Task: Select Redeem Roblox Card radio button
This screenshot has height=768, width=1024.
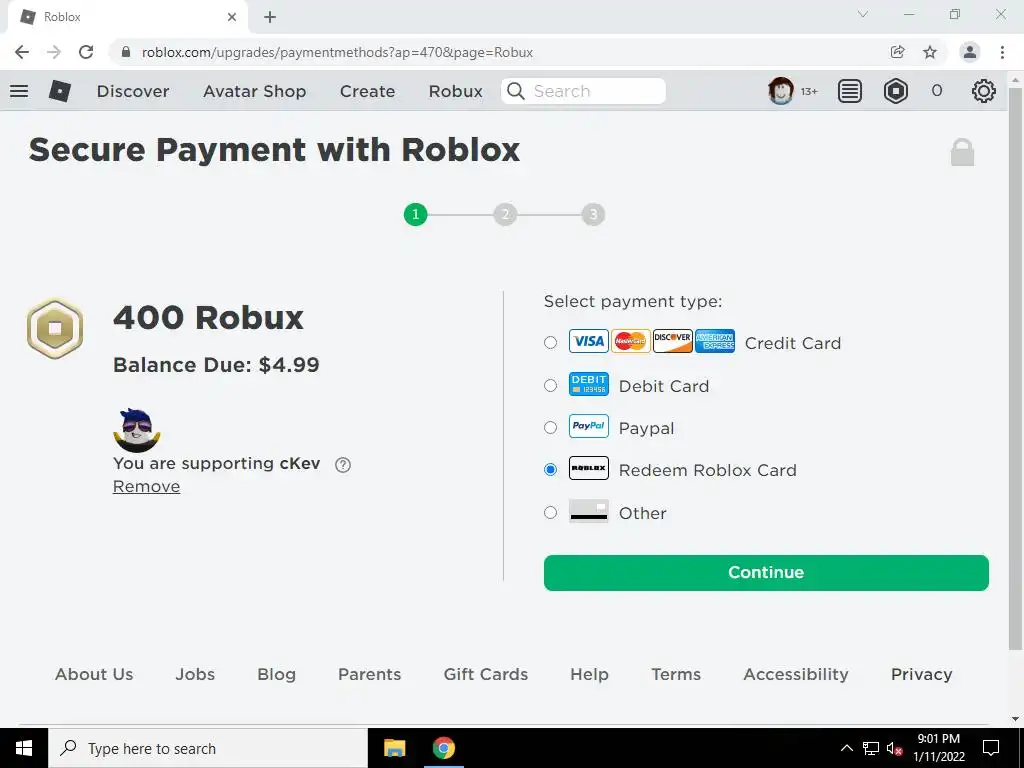Action: (x=551, y=470)
